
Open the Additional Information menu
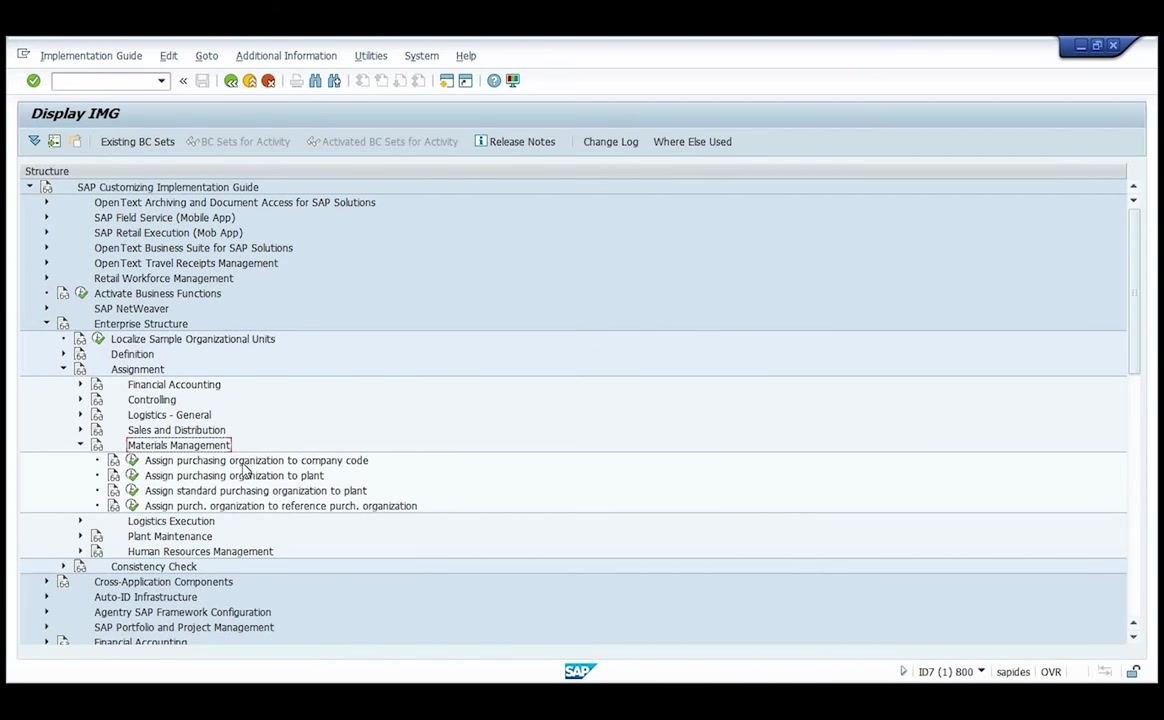pos(286,56)
